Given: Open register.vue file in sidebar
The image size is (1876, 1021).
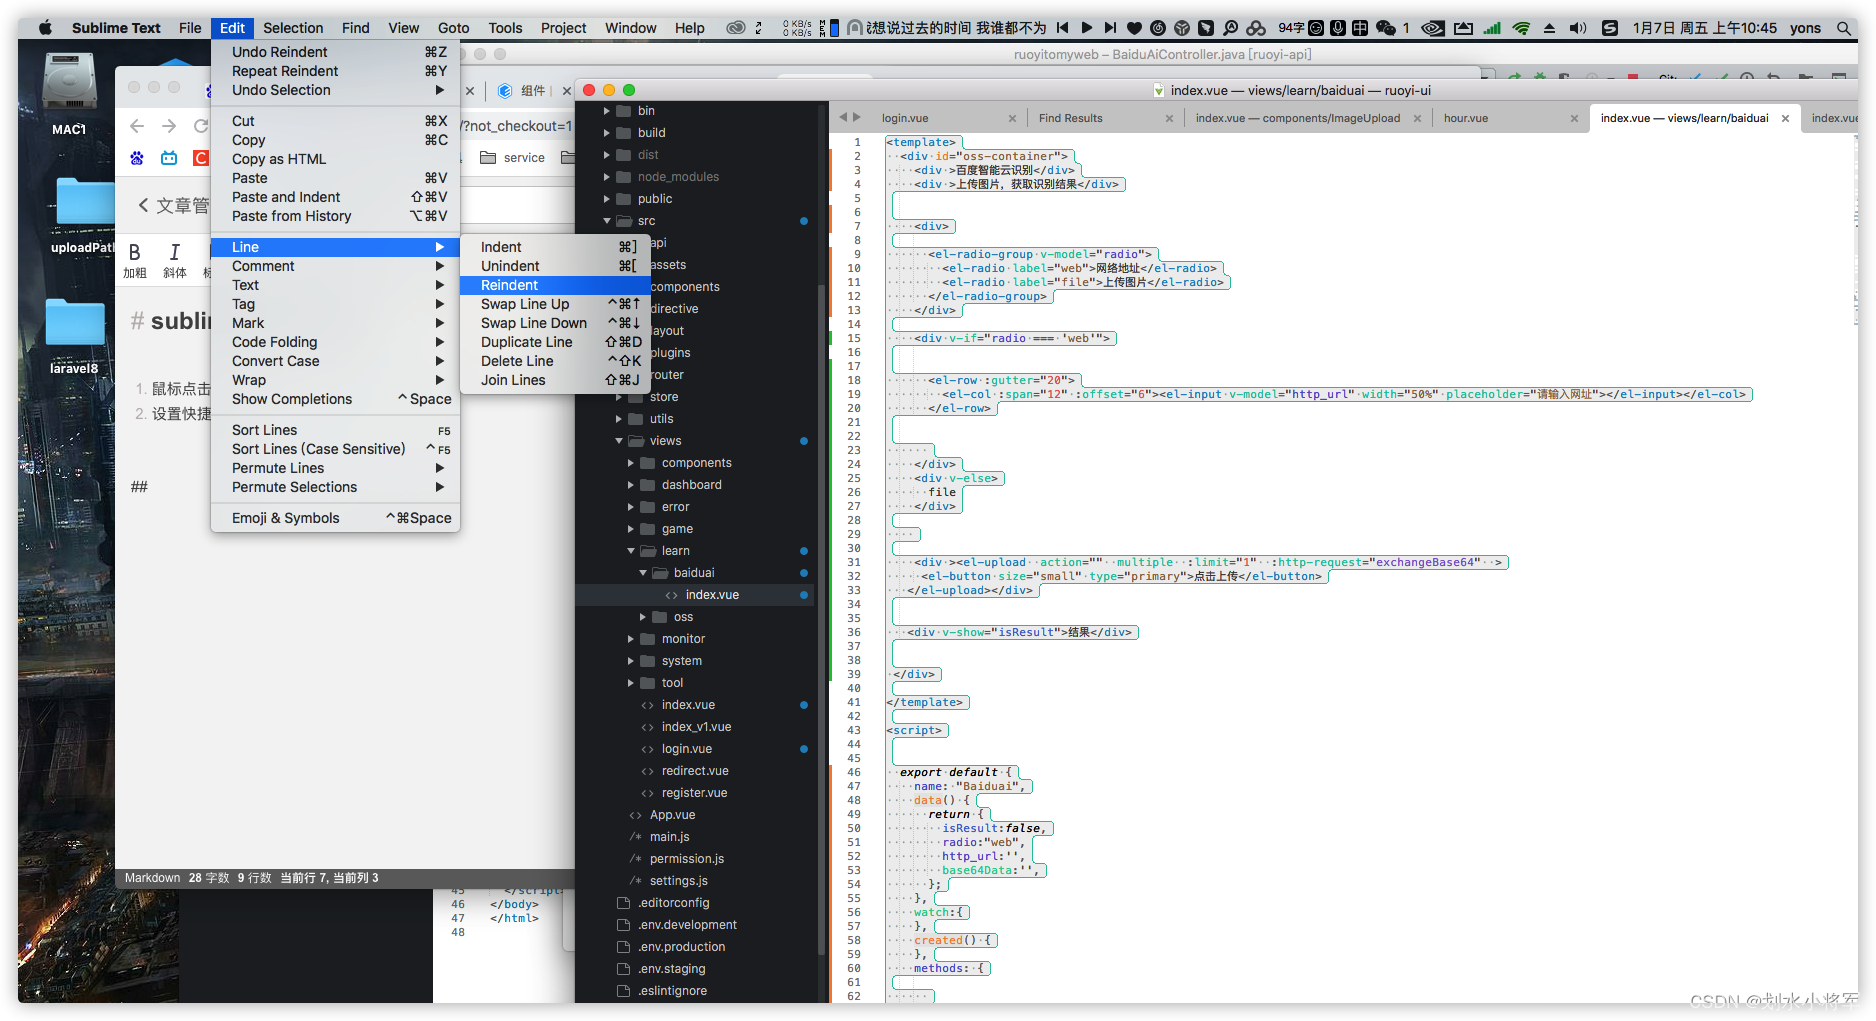Looking at the screenshot, I should (694, 793).
